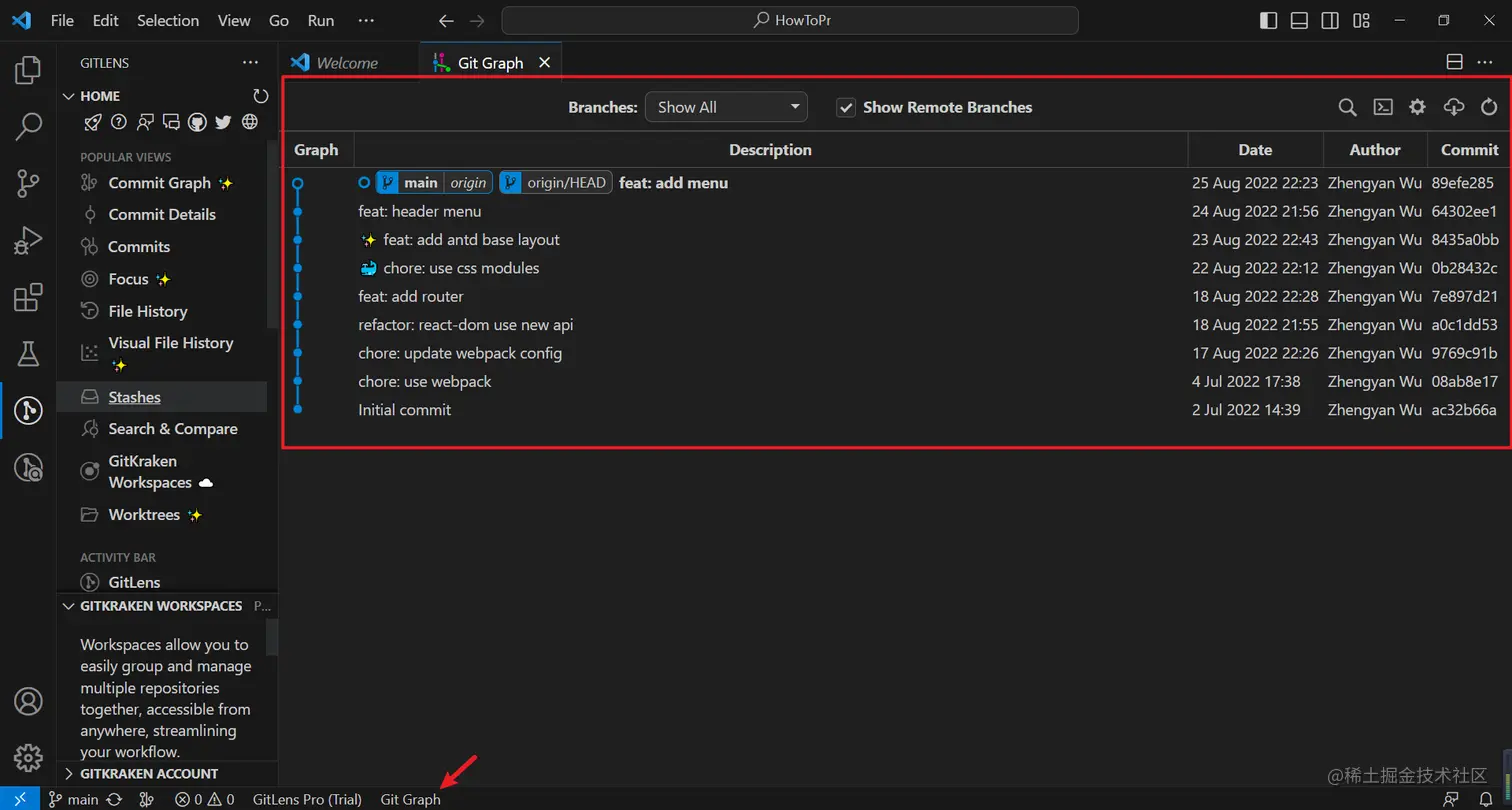Open notifications bell in status bar
This screenshot has height=810, width=1512.
coord(1486,799)
